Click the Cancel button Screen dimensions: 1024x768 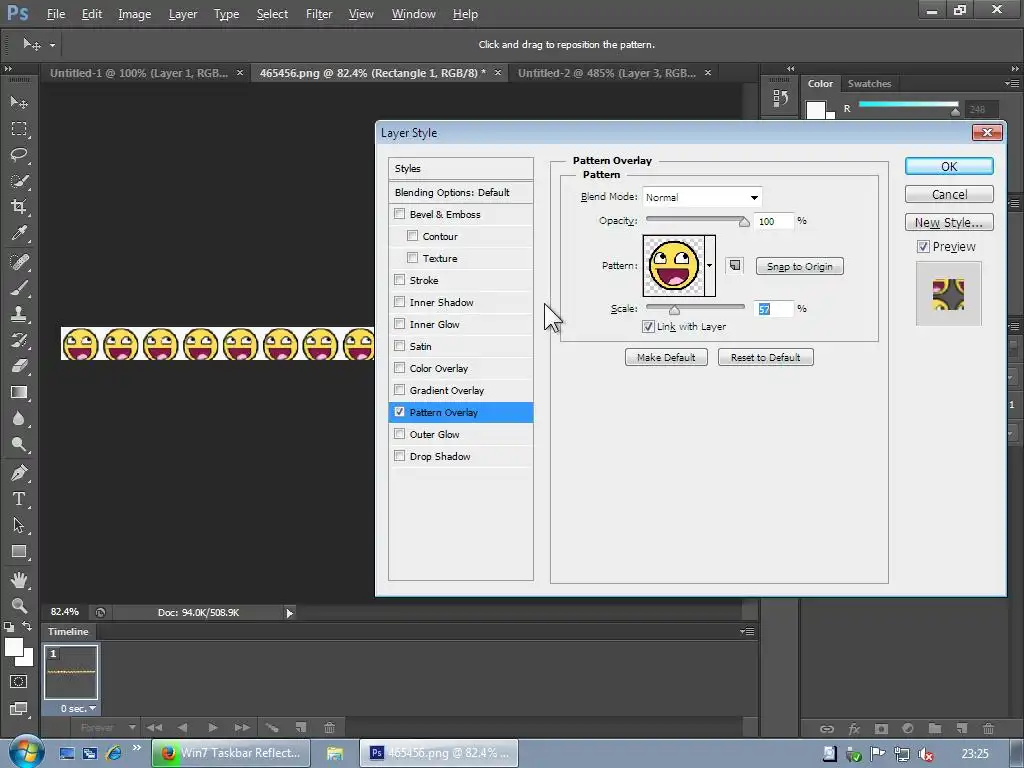pyautogui.click(x=949, y=194)
